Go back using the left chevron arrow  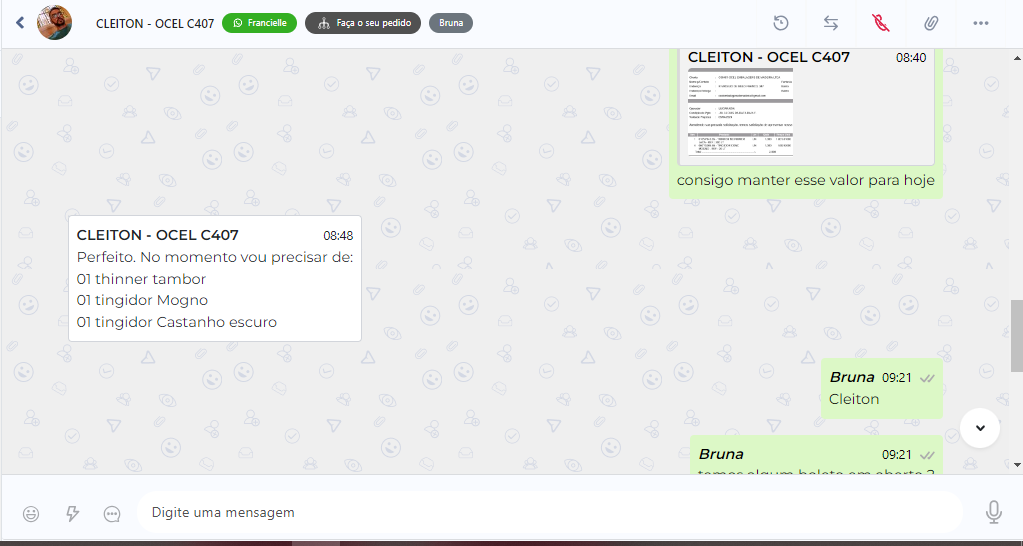20,23
